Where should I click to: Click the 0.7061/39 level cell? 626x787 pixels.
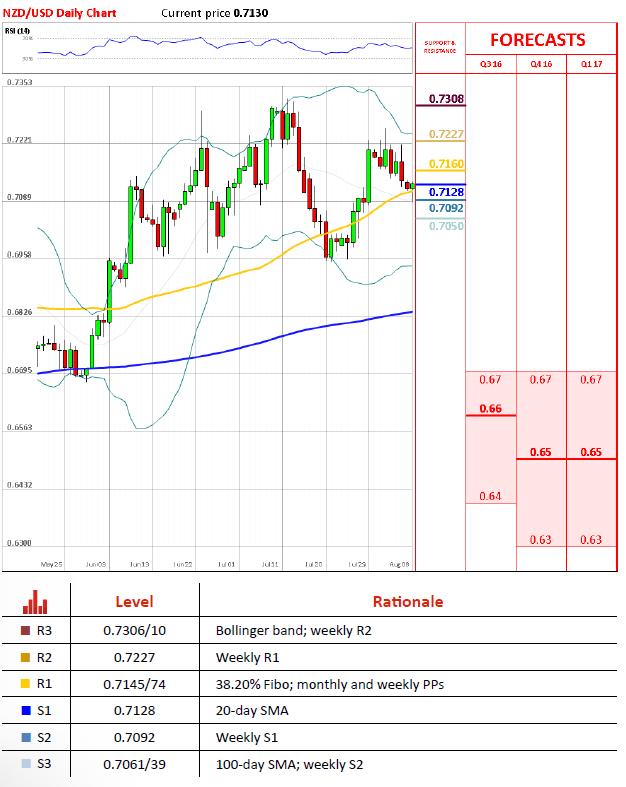pos(135,765)
